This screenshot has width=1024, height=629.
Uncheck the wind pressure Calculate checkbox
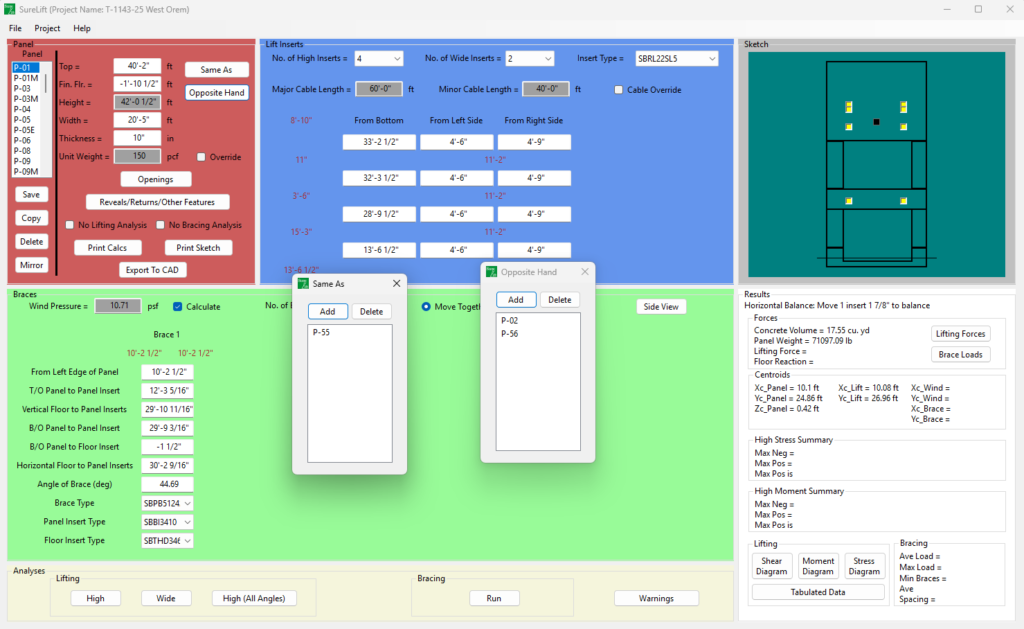[178, 307]
